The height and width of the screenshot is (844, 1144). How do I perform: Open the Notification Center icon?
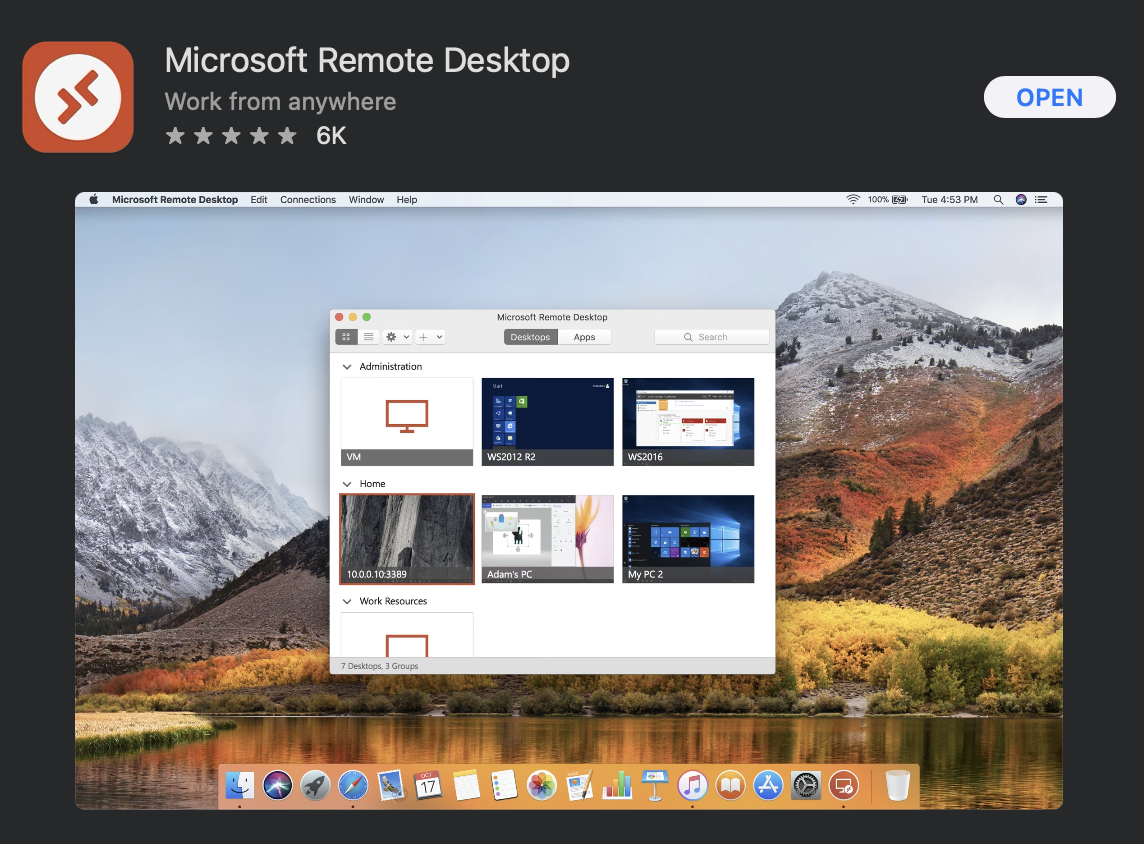click(x=1041, y=199)
